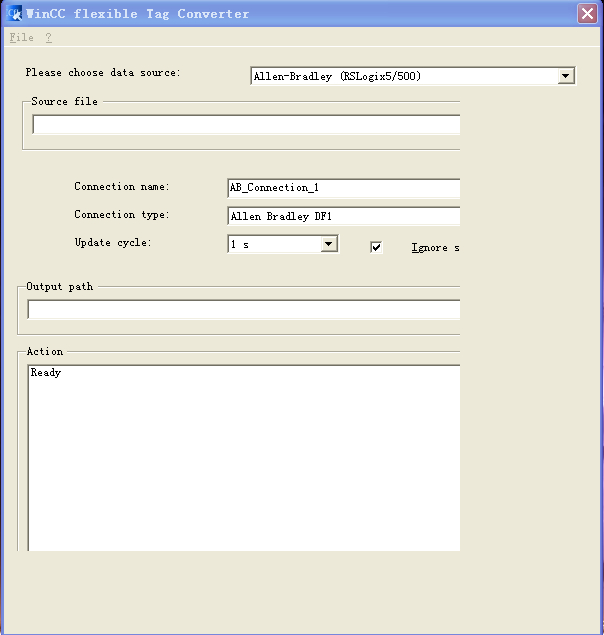Click the Action log text area showing Ready
The width and height of the screenshot is (604, 635).
[244, 458]
